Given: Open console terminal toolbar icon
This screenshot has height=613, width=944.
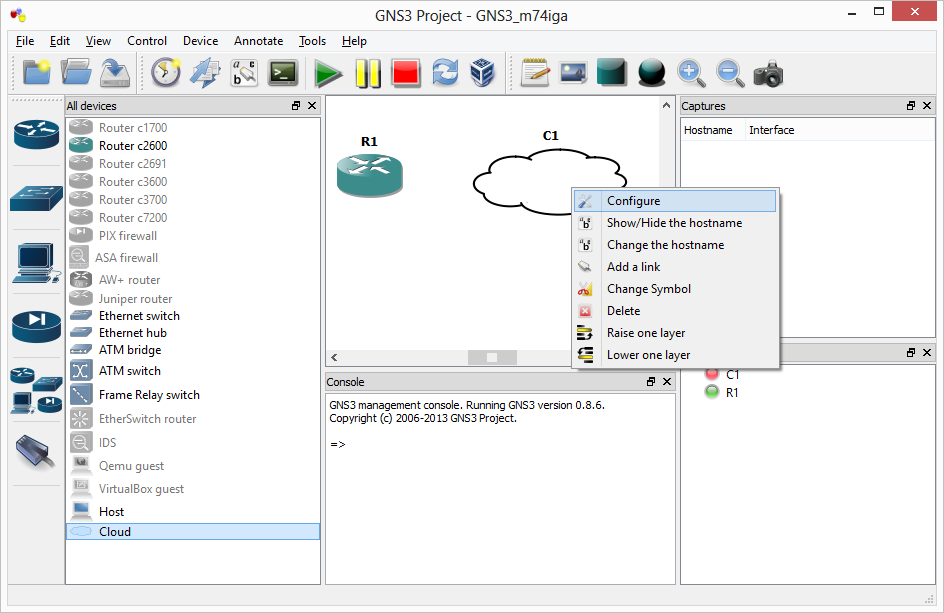Looking at the screenshot, I should [283, 73].
